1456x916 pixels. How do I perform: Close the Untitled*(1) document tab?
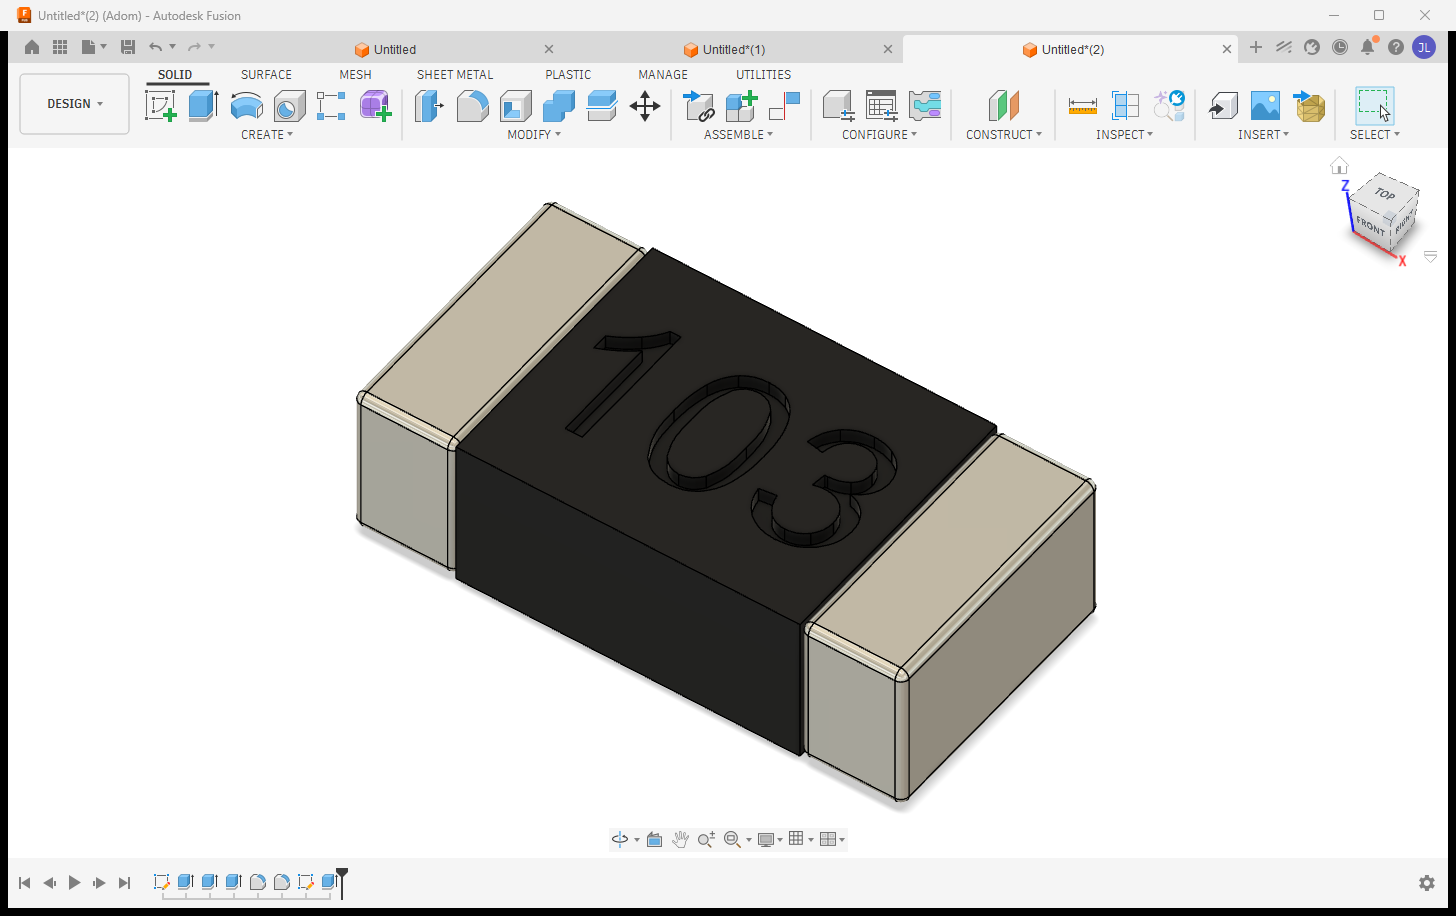(x=888, y=49)
